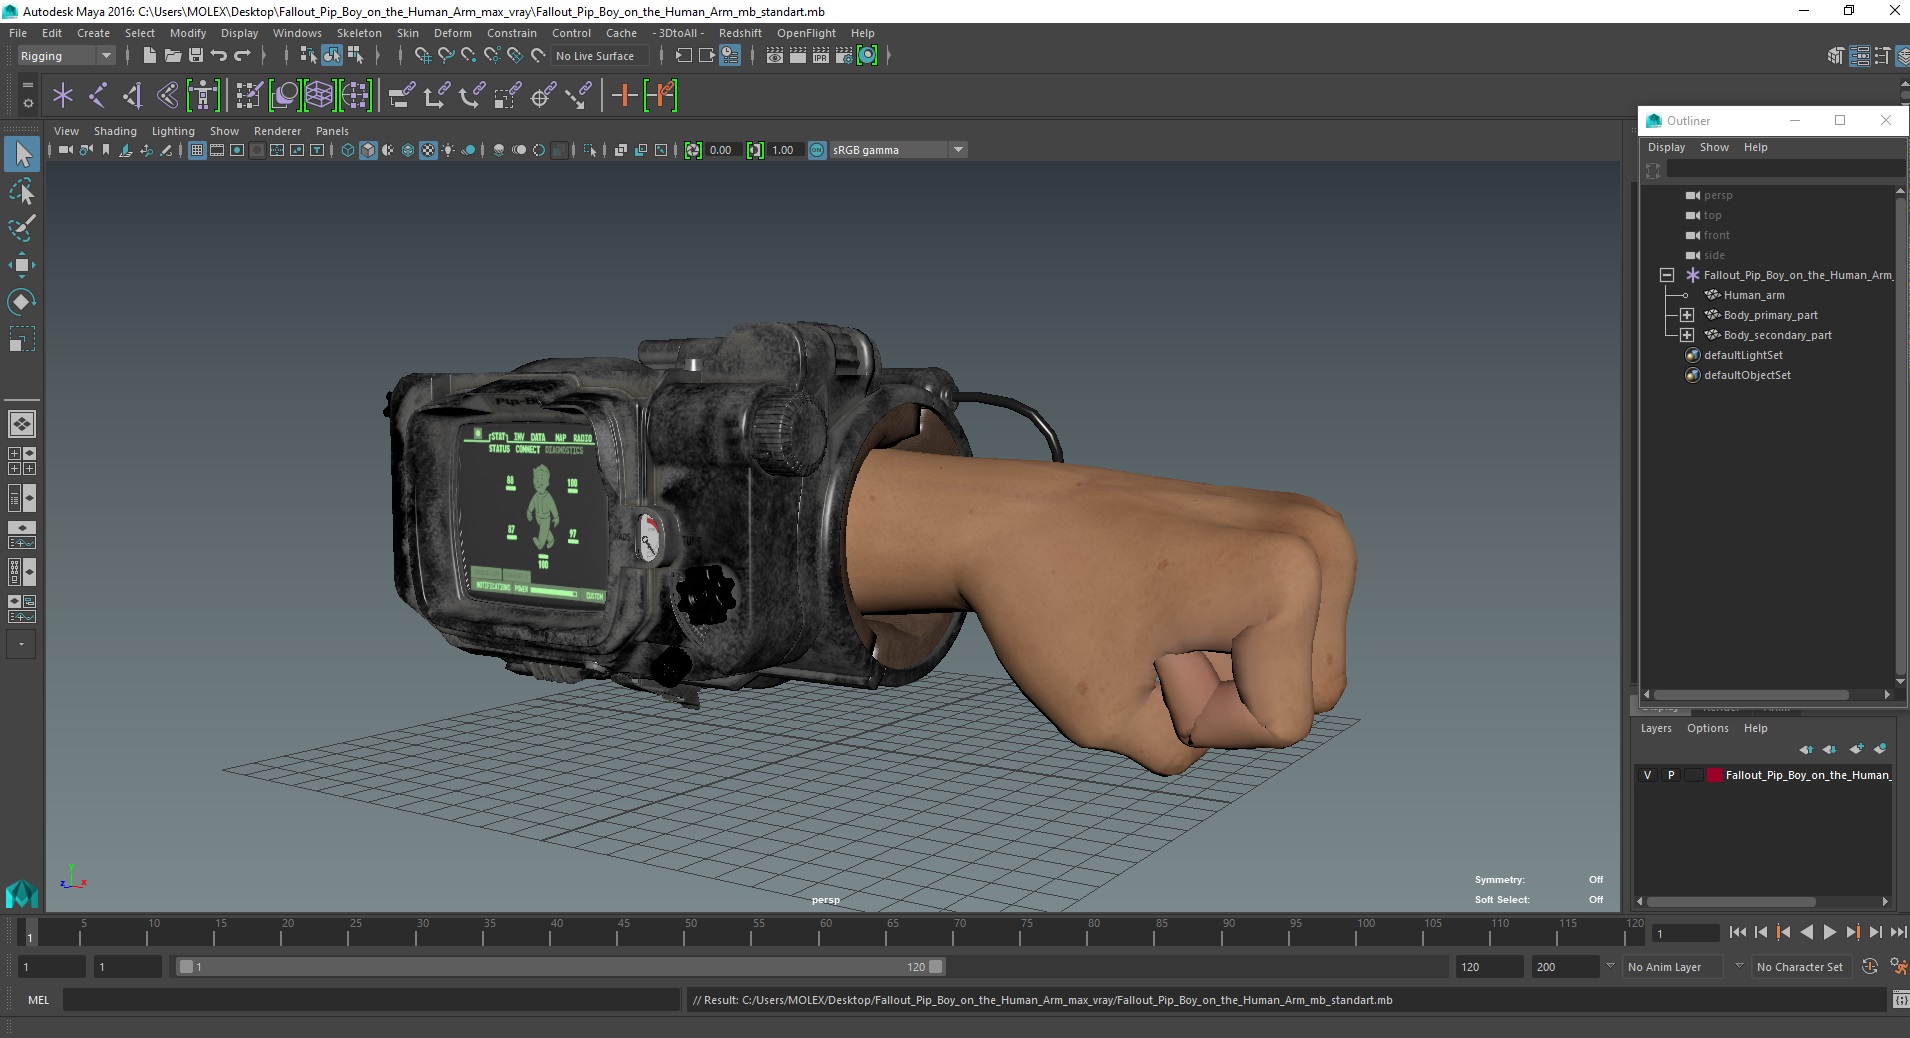Image resolution: width=1910 pixels, height=1038 pixels.
Task: Pick the Move tool in the toolbox
Action: click(22, 265)
